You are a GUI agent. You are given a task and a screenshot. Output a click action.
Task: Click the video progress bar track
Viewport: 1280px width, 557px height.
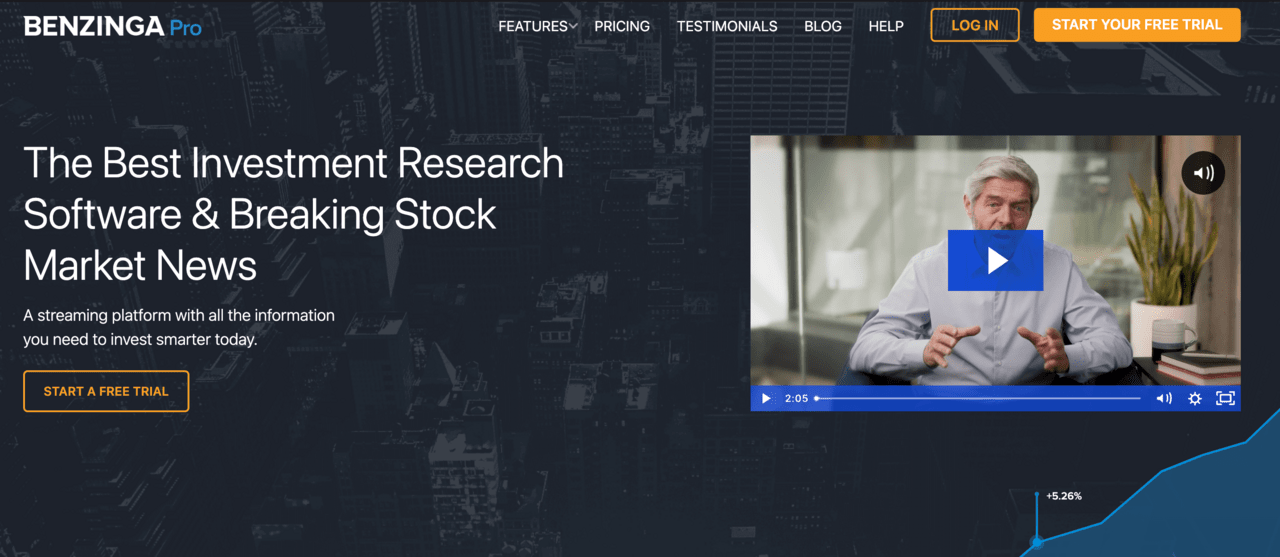pos(978,398)
